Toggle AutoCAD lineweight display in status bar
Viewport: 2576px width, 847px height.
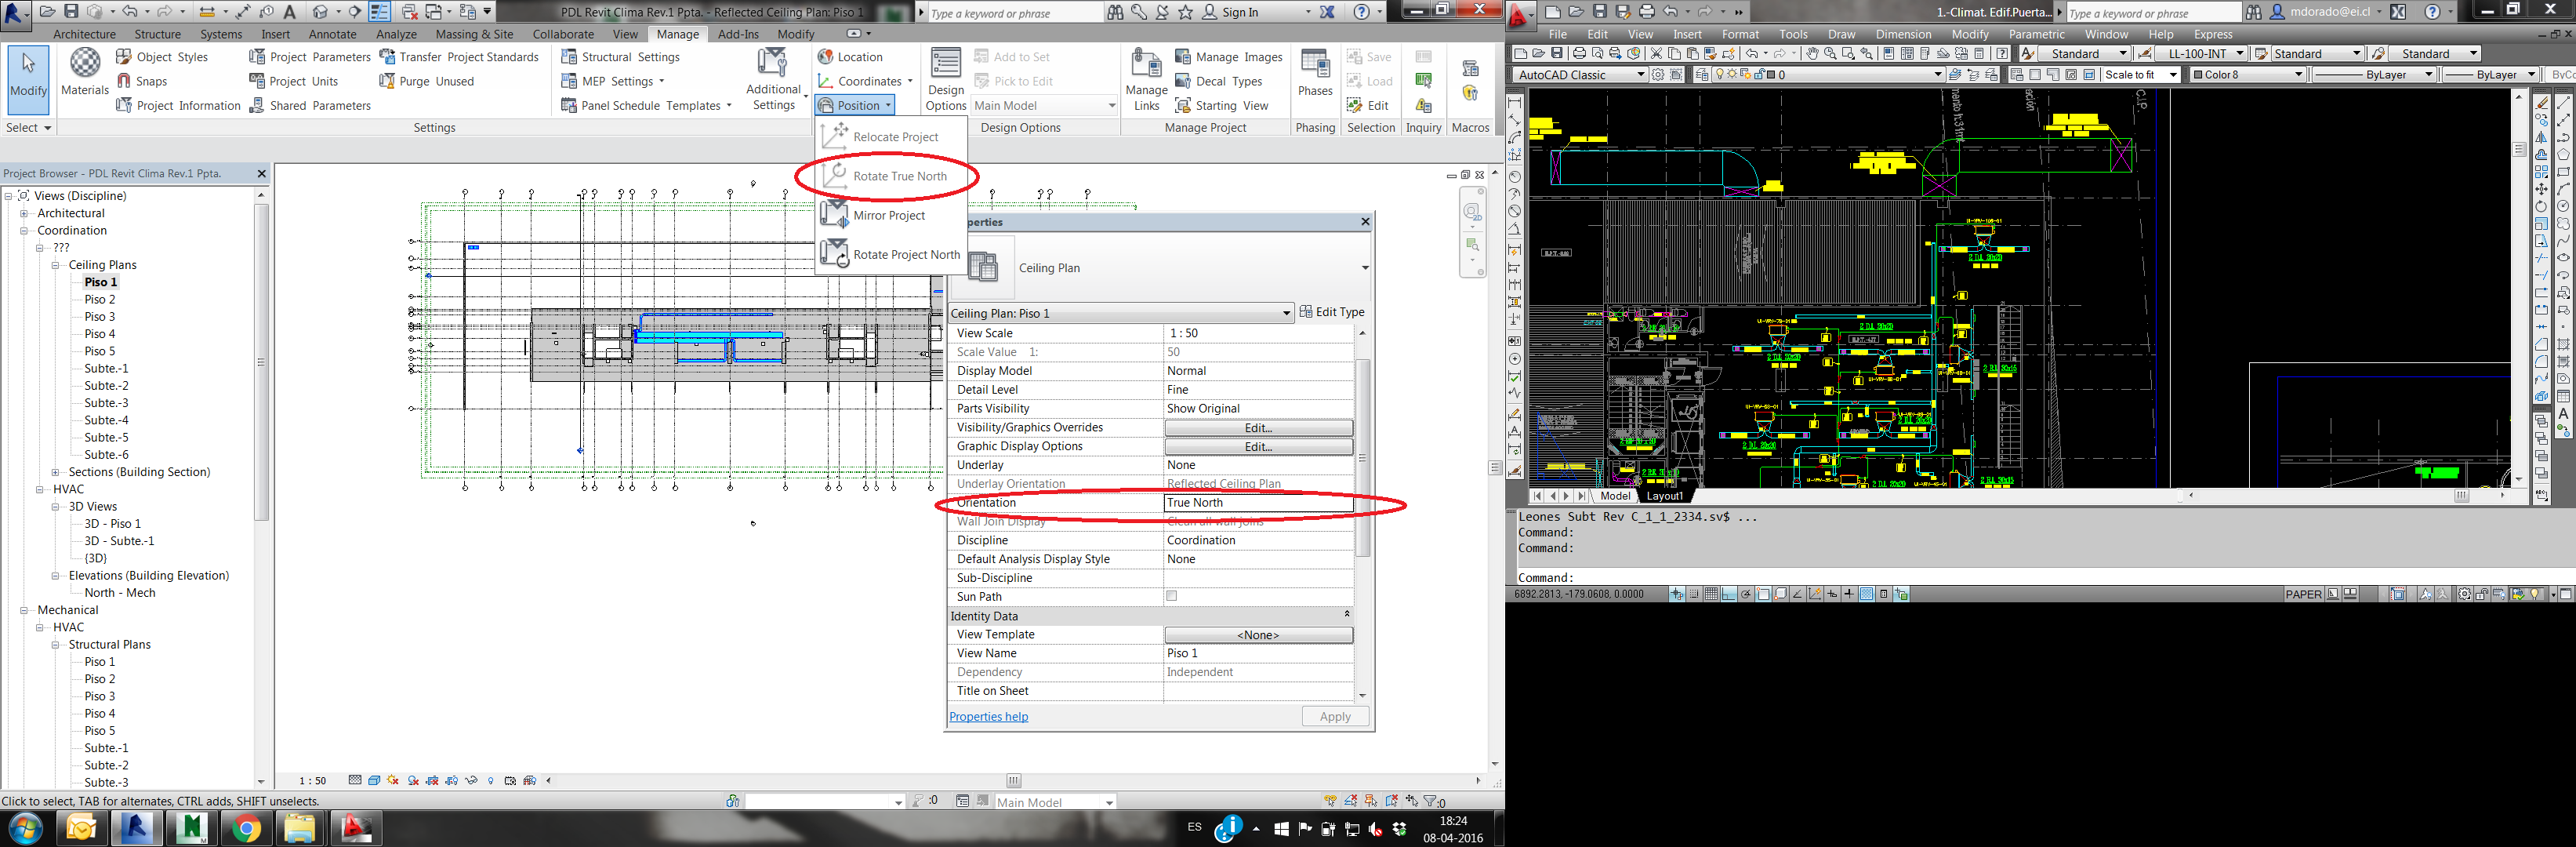[x=1849, y=594]
